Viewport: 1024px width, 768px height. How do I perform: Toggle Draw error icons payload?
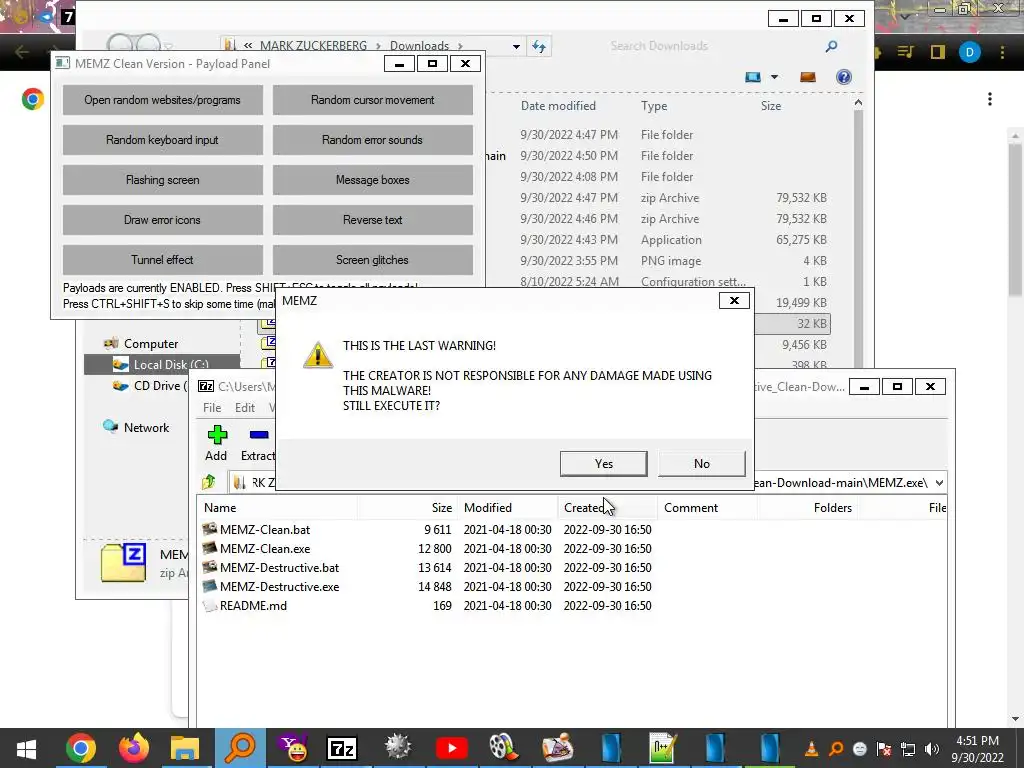tap(163, 219)
